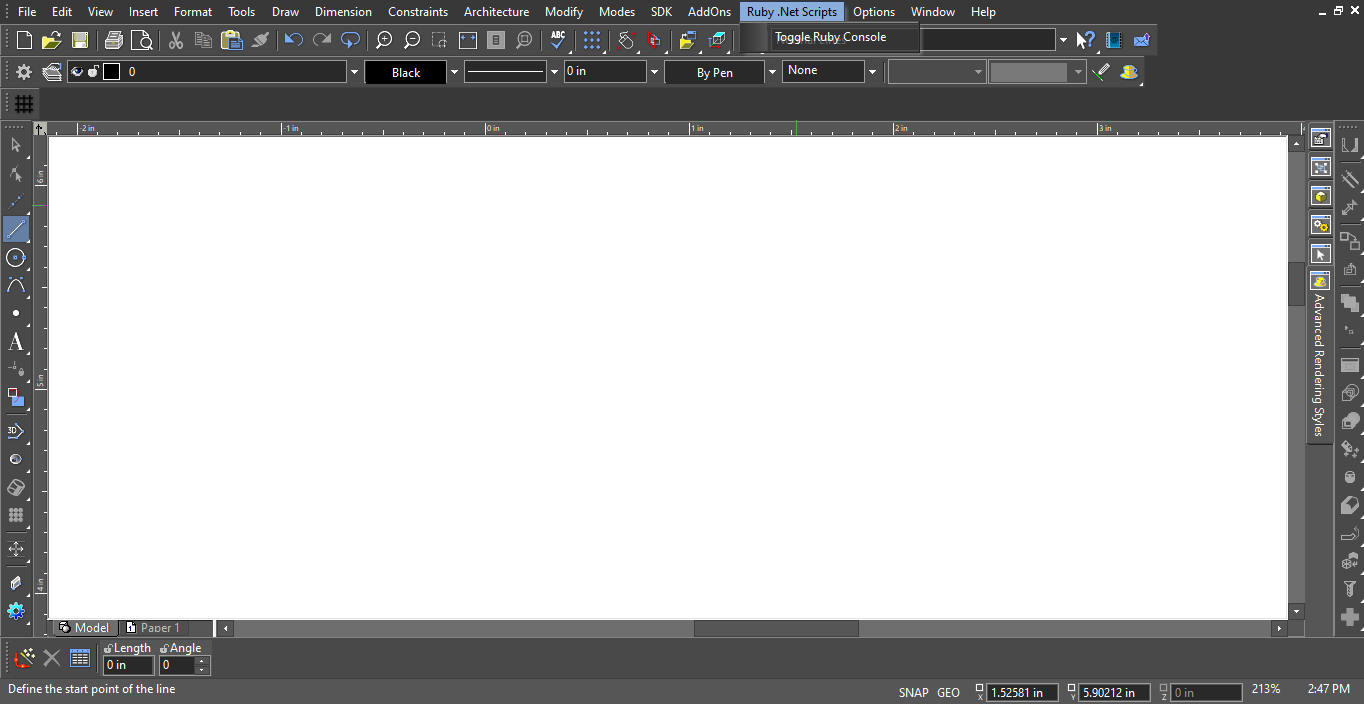
Task: Expand the By Pen dropdown arrow
Action: pyautogui.click(x=772, y=72)
